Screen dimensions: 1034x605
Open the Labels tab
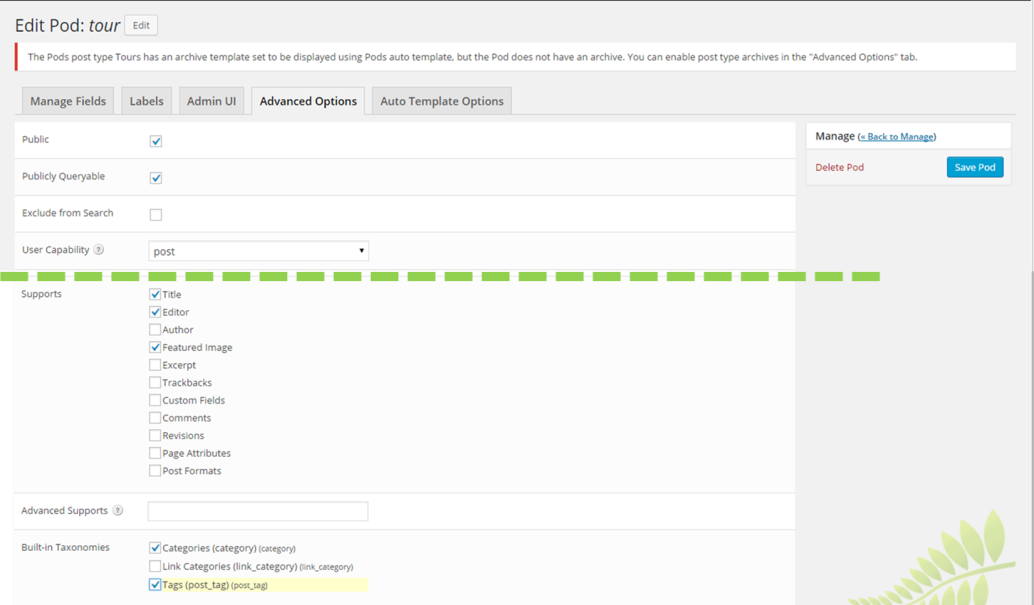[x=147, y=101]
